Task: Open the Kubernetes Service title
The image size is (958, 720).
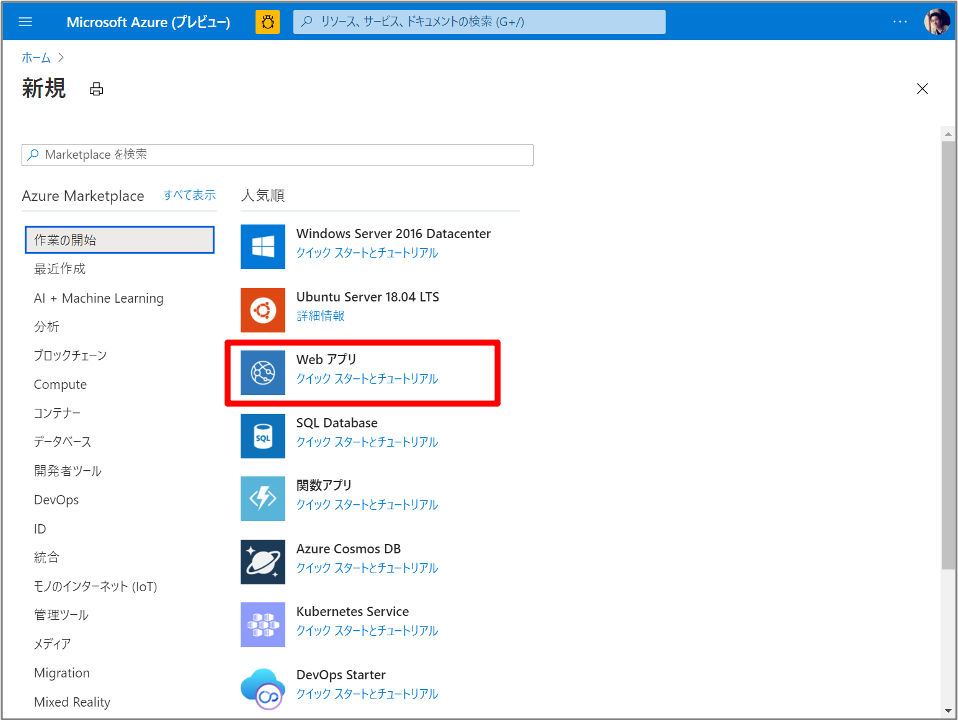Action: pyautogui.click(x=353, y=611)
